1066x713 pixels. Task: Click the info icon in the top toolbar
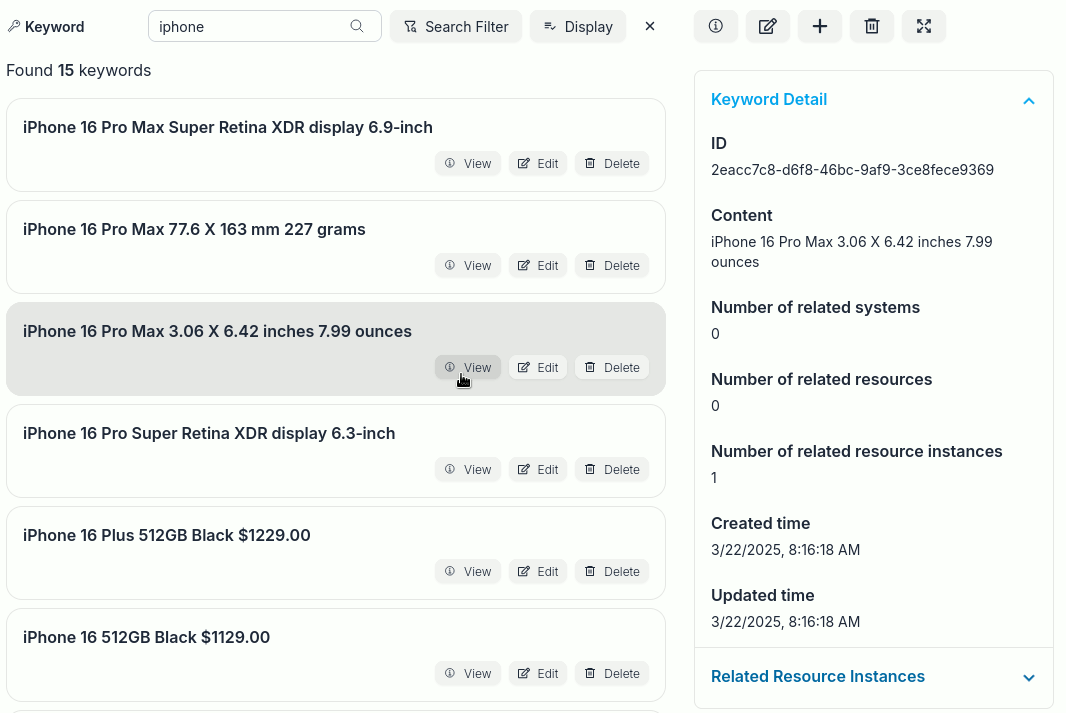[716, 27]
